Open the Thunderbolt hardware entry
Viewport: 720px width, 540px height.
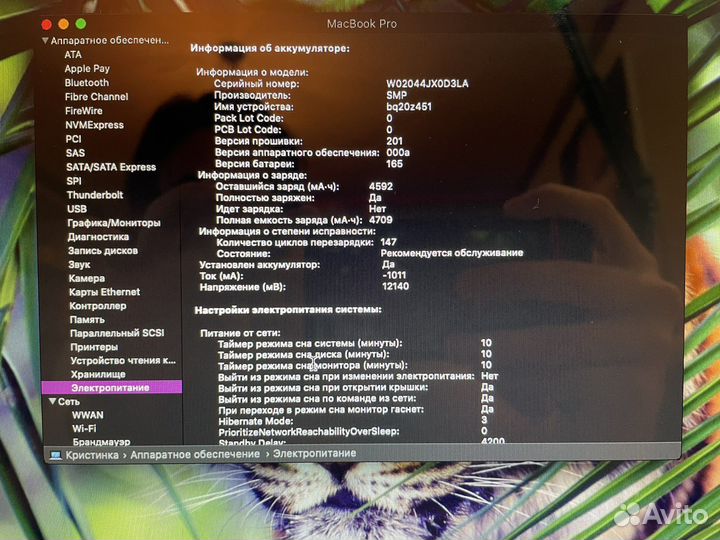click(95, 195)
